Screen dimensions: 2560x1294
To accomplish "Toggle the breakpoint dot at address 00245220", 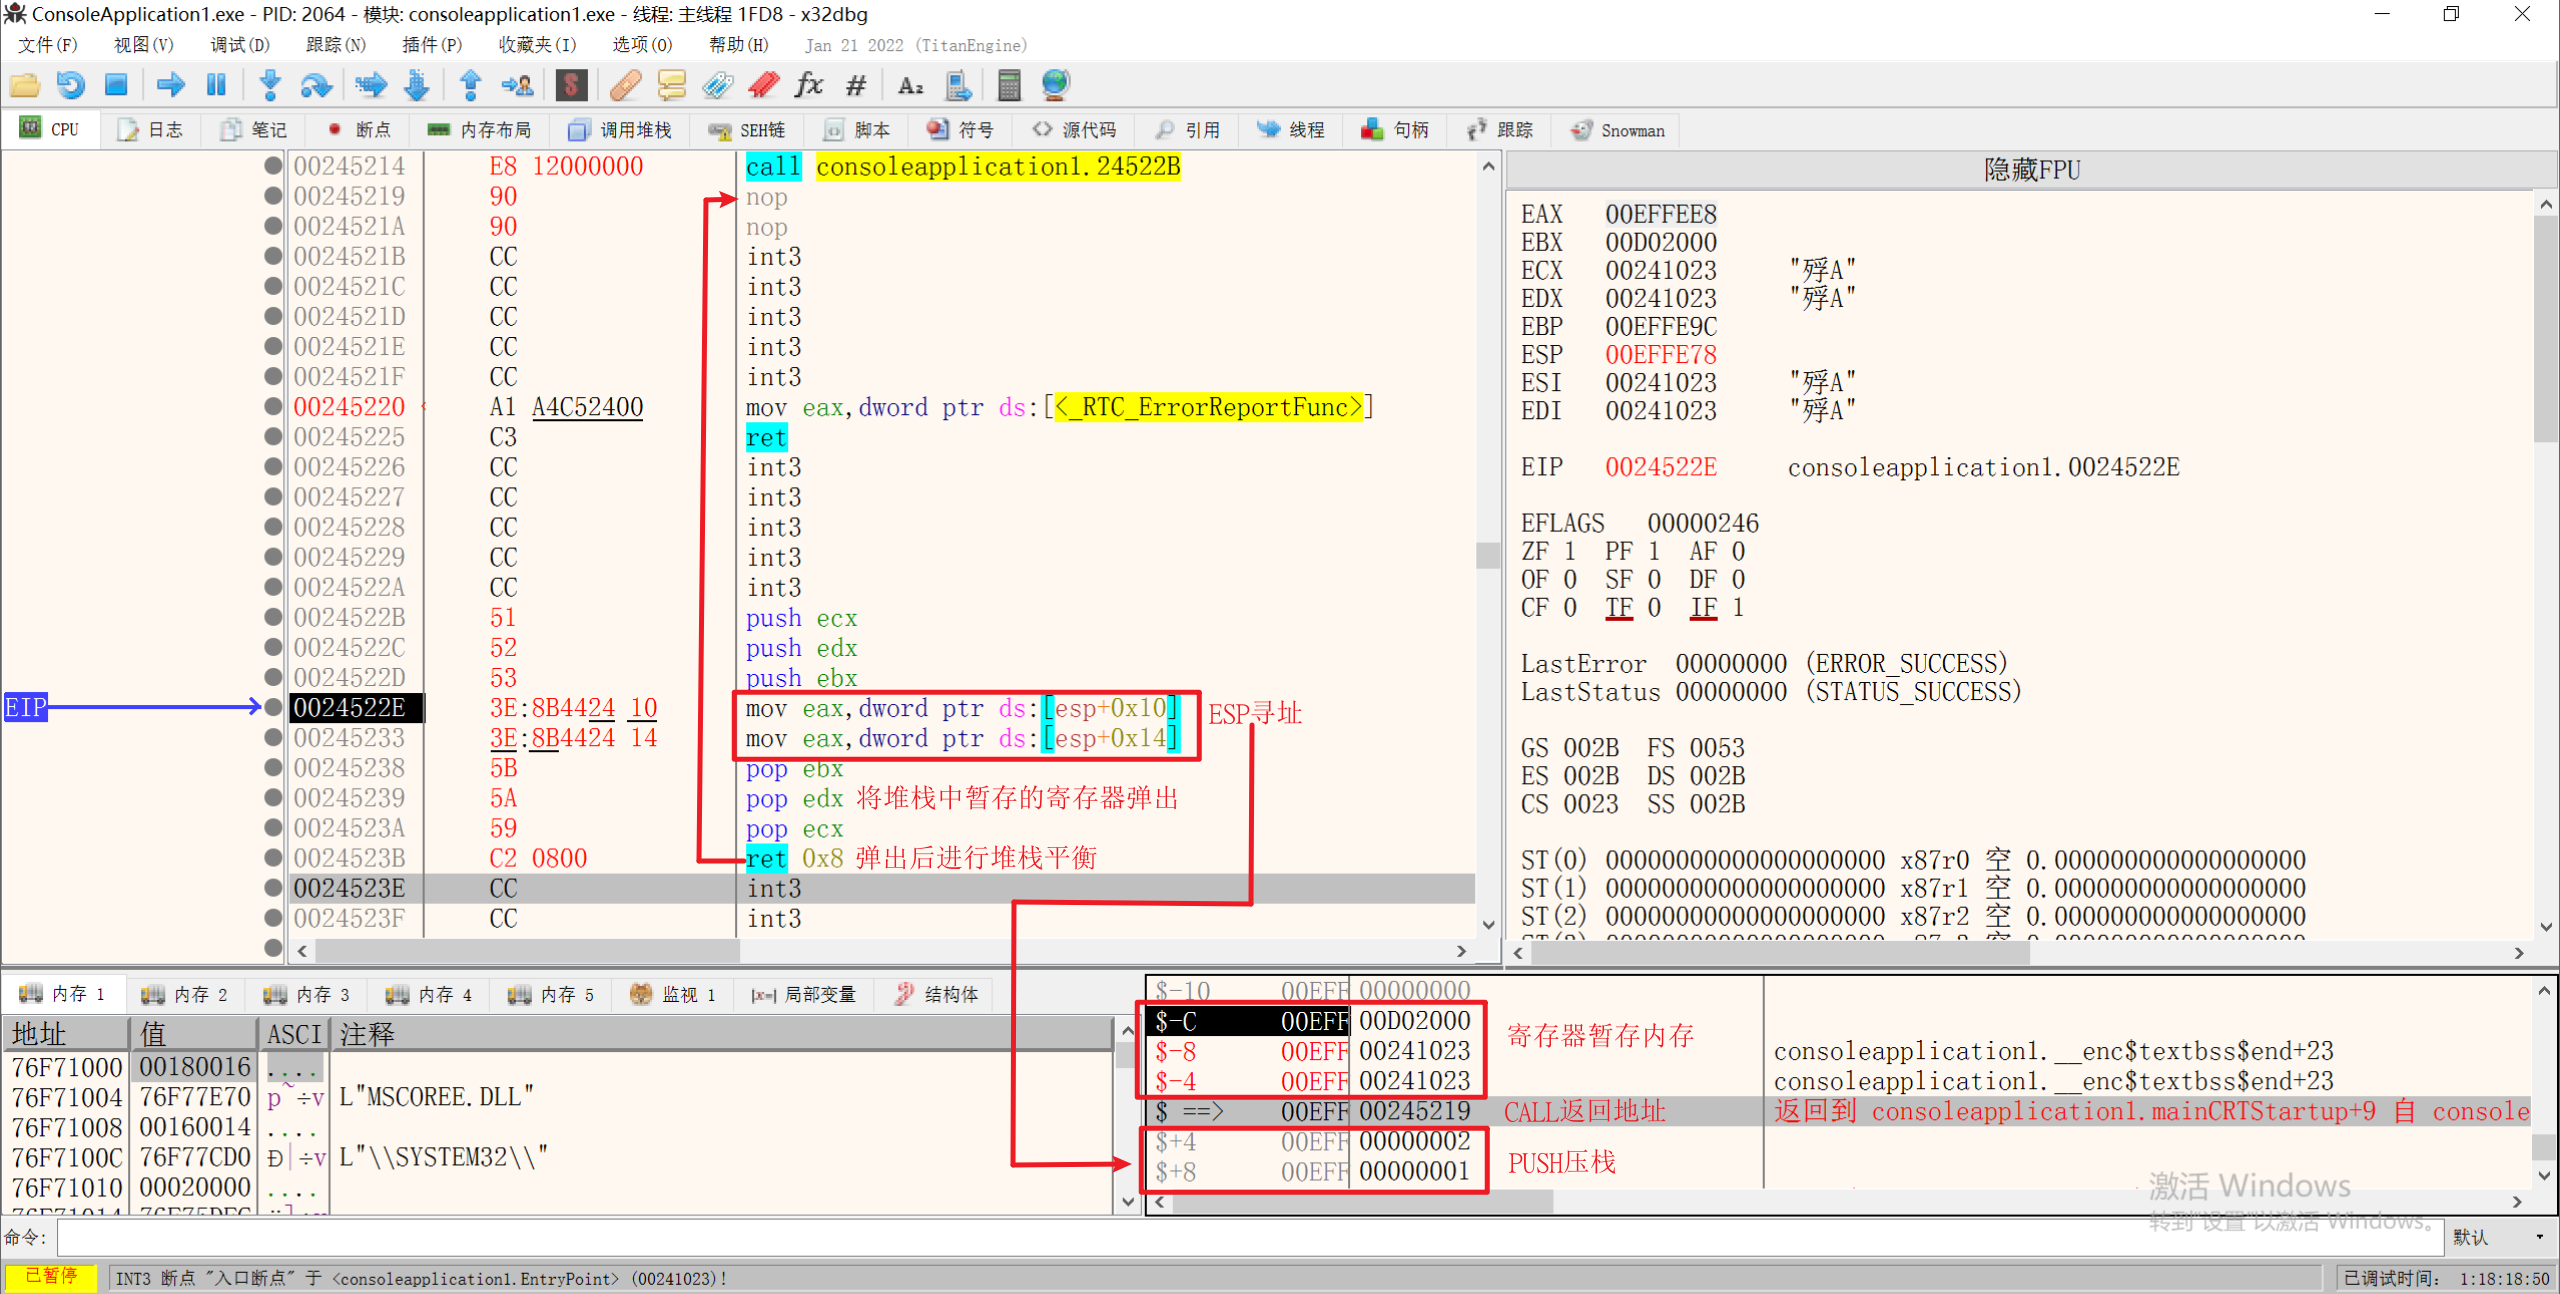I will coord(272,407).
